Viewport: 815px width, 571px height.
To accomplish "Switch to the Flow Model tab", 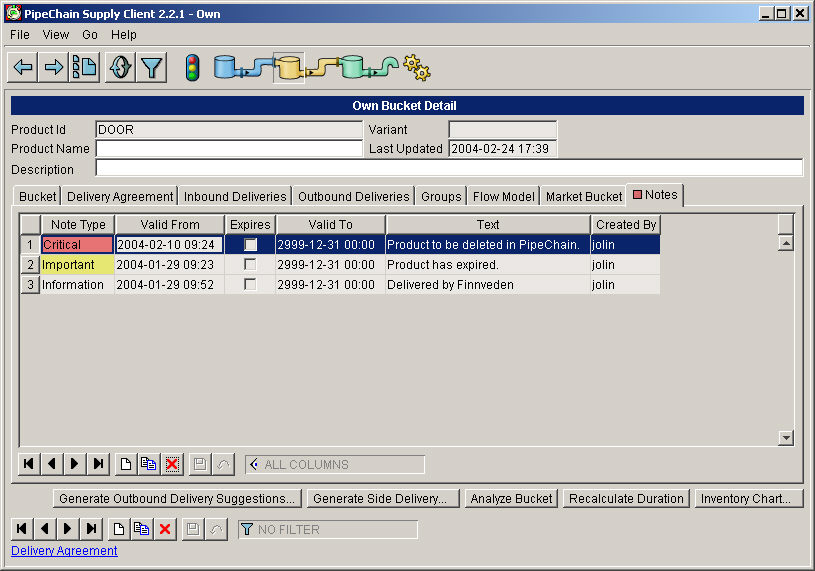I will (504, 196).
